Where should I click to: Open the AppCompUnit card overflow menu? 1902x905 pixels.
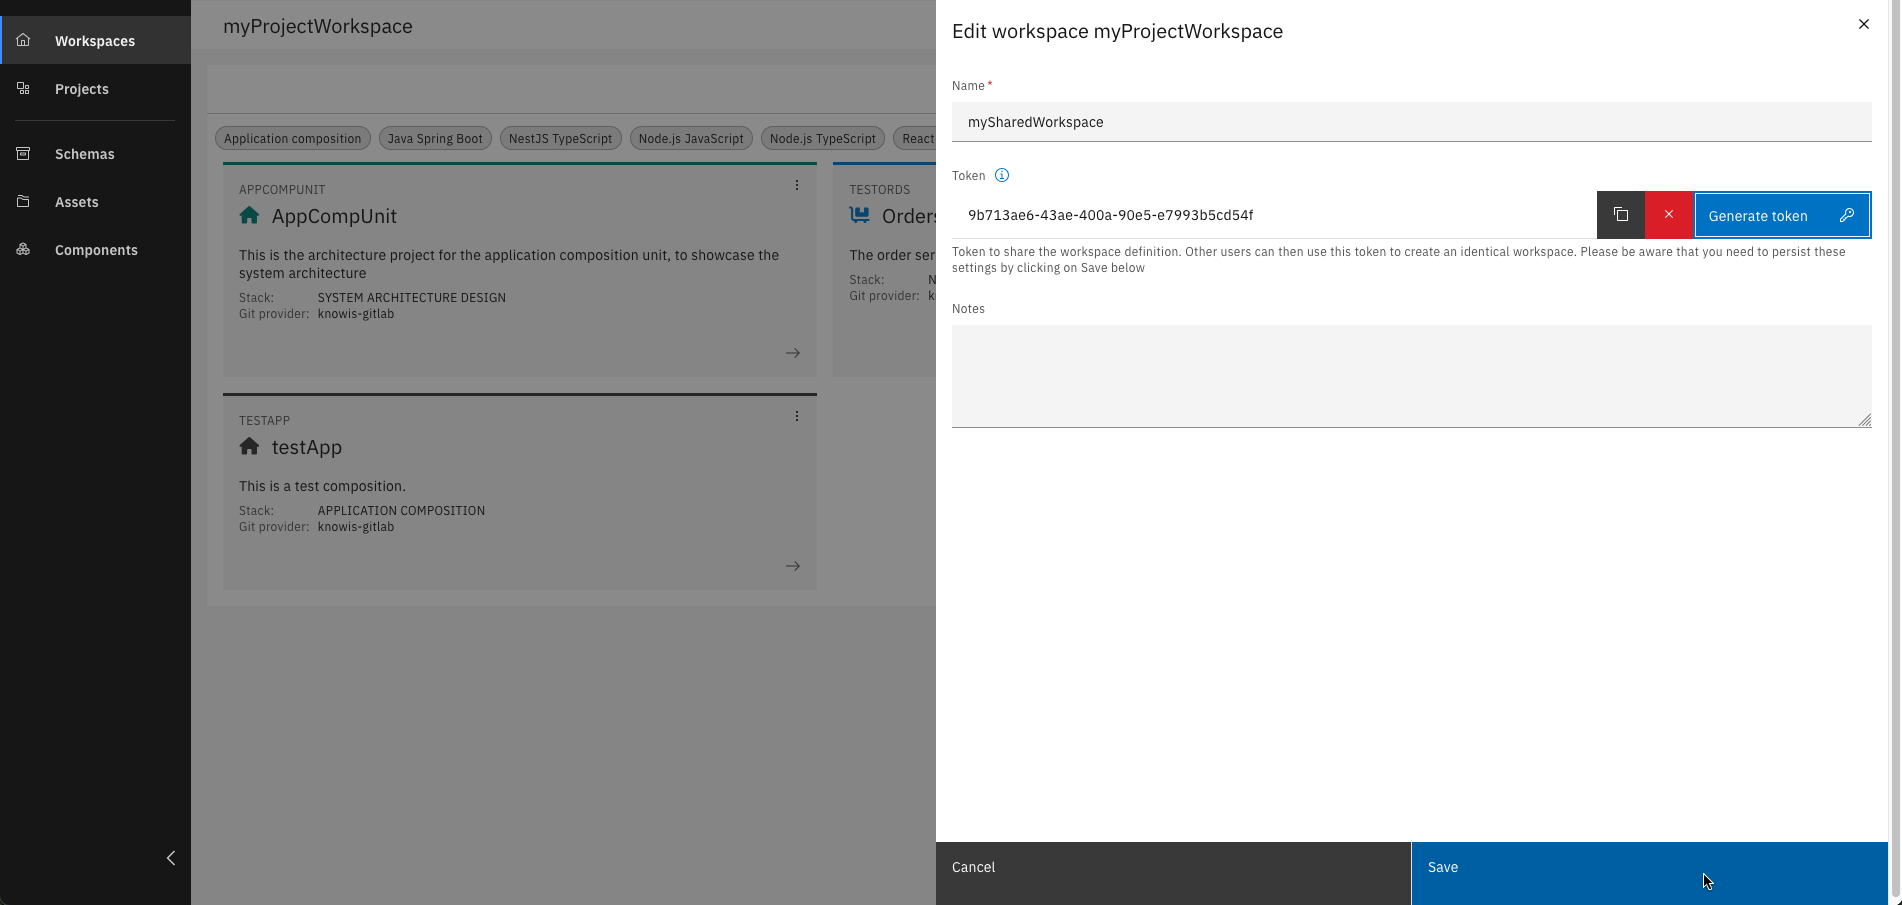tap(797, 185)
